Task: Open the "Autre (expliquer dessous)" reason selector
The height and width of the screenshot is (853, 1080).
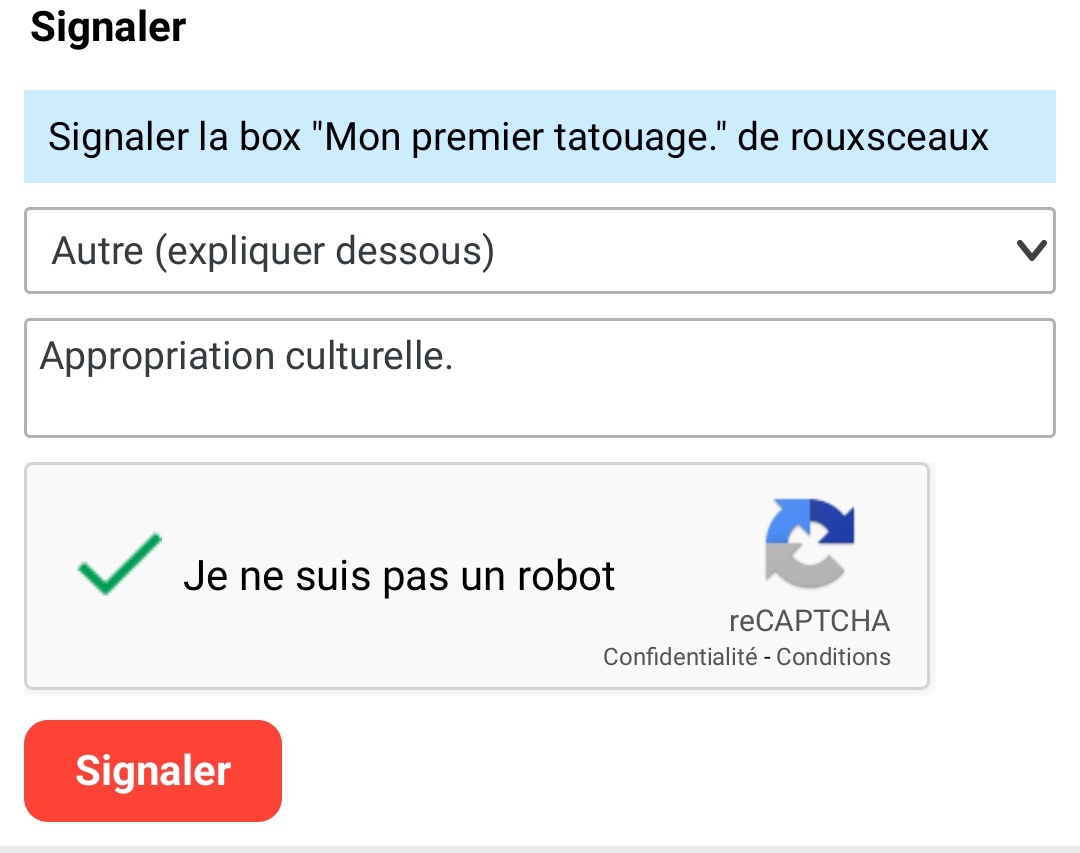Action: pos(538,251)
